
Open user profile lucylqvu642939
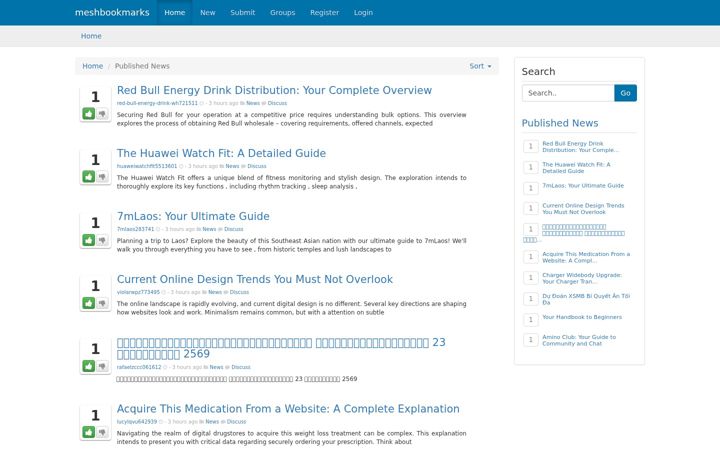point(136,422)
